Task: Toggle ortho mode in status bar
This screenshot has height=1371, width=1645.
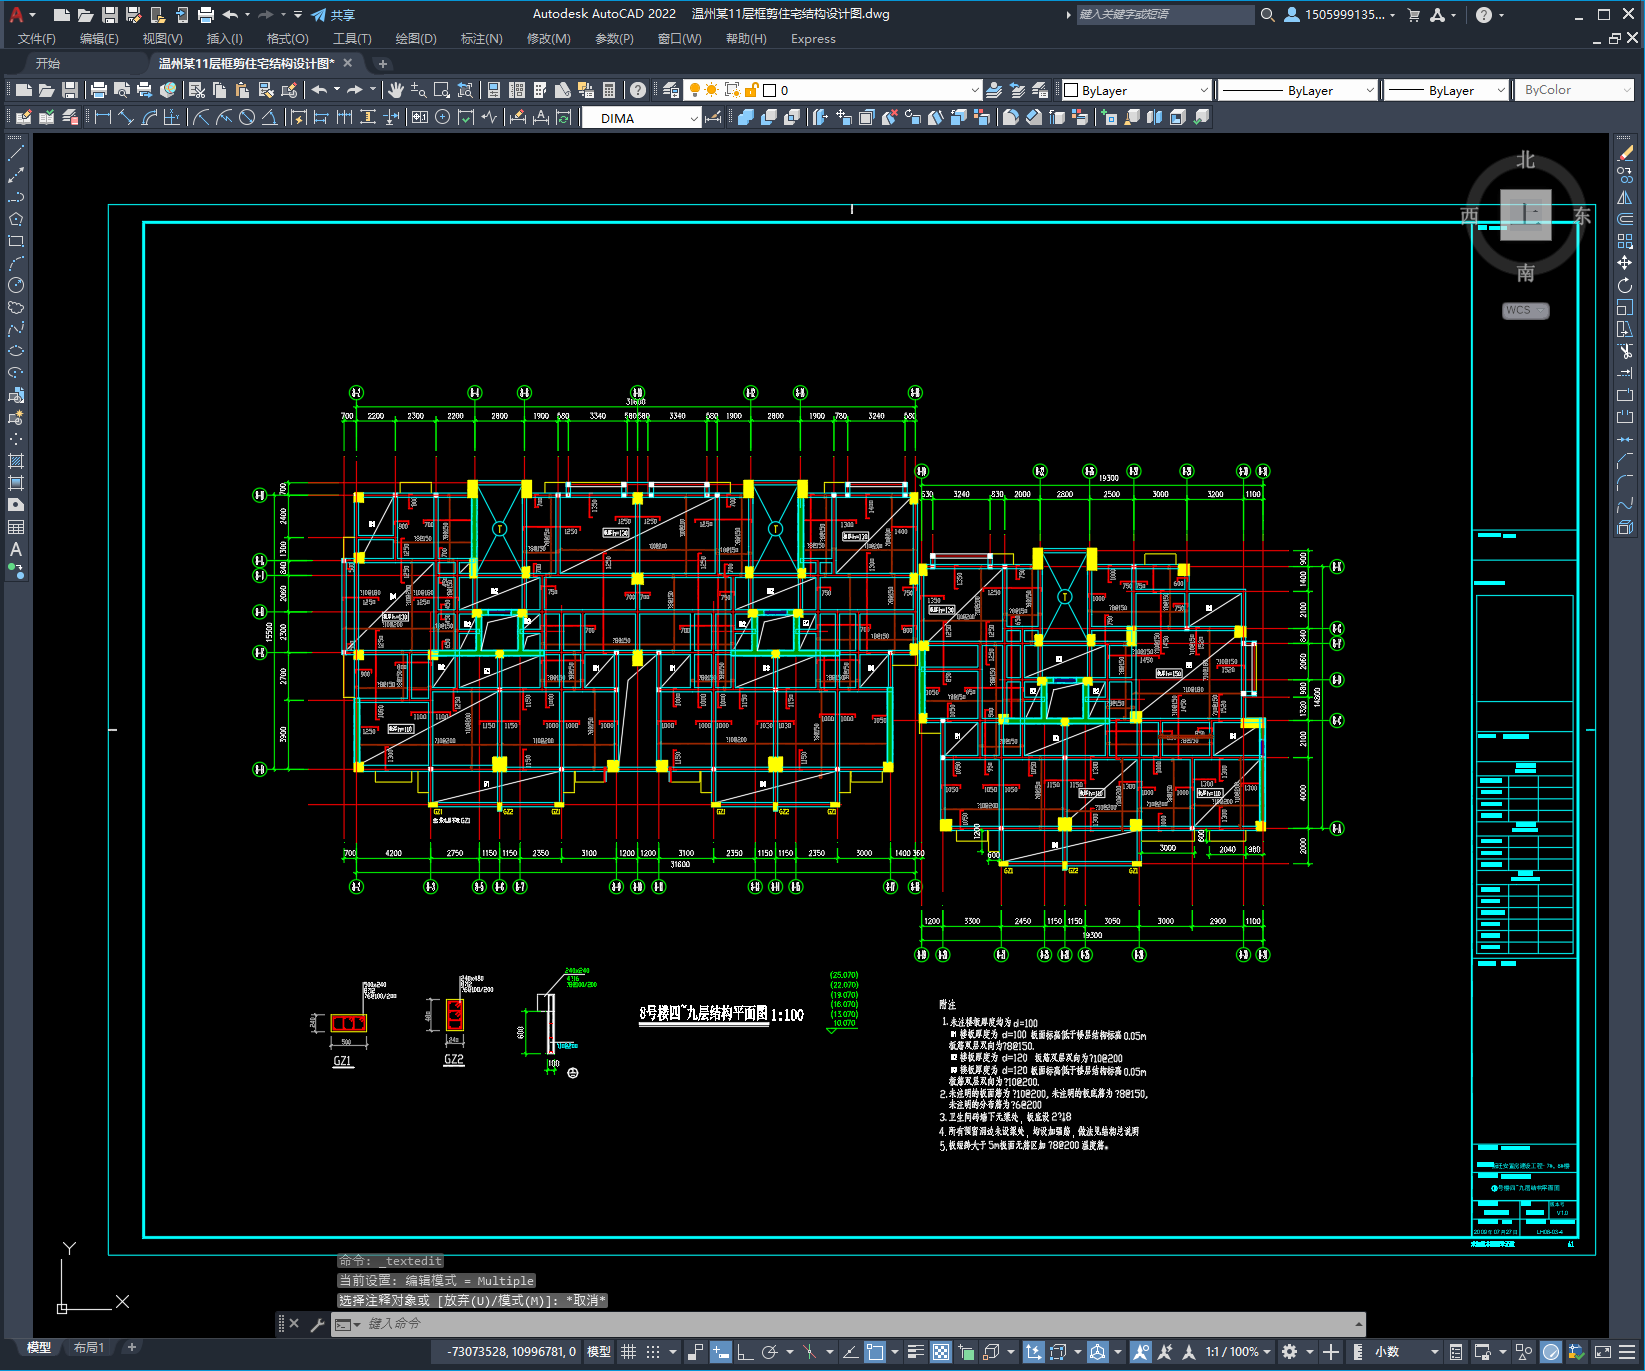Action: pos(745,1352)
